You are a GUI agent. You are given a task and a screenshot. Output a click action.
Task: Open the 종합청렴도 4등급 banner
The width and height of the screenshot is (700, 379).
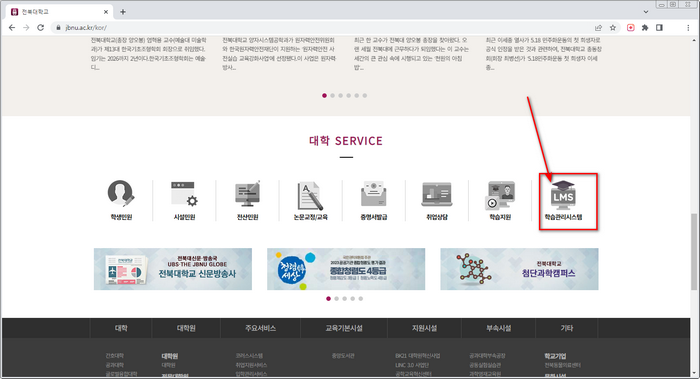tap(346, 269)
